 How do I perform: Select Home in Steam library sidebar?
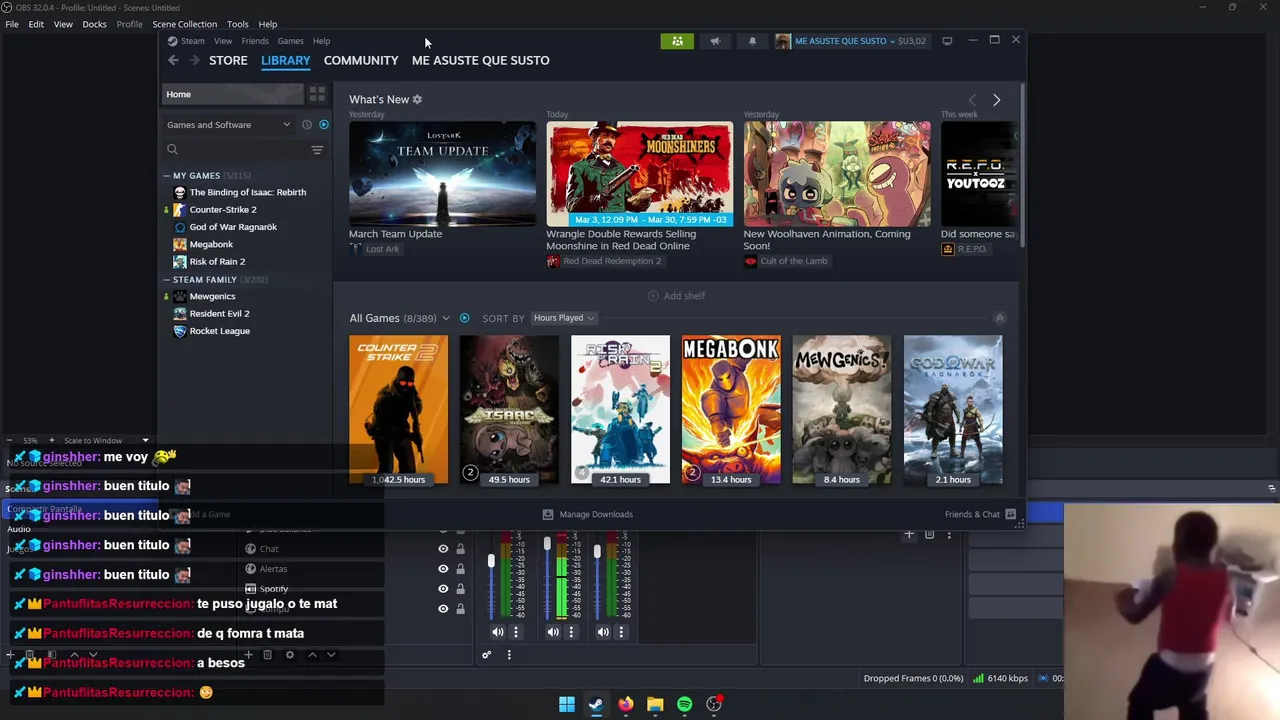pyautogui.click(x=232, y=94)
